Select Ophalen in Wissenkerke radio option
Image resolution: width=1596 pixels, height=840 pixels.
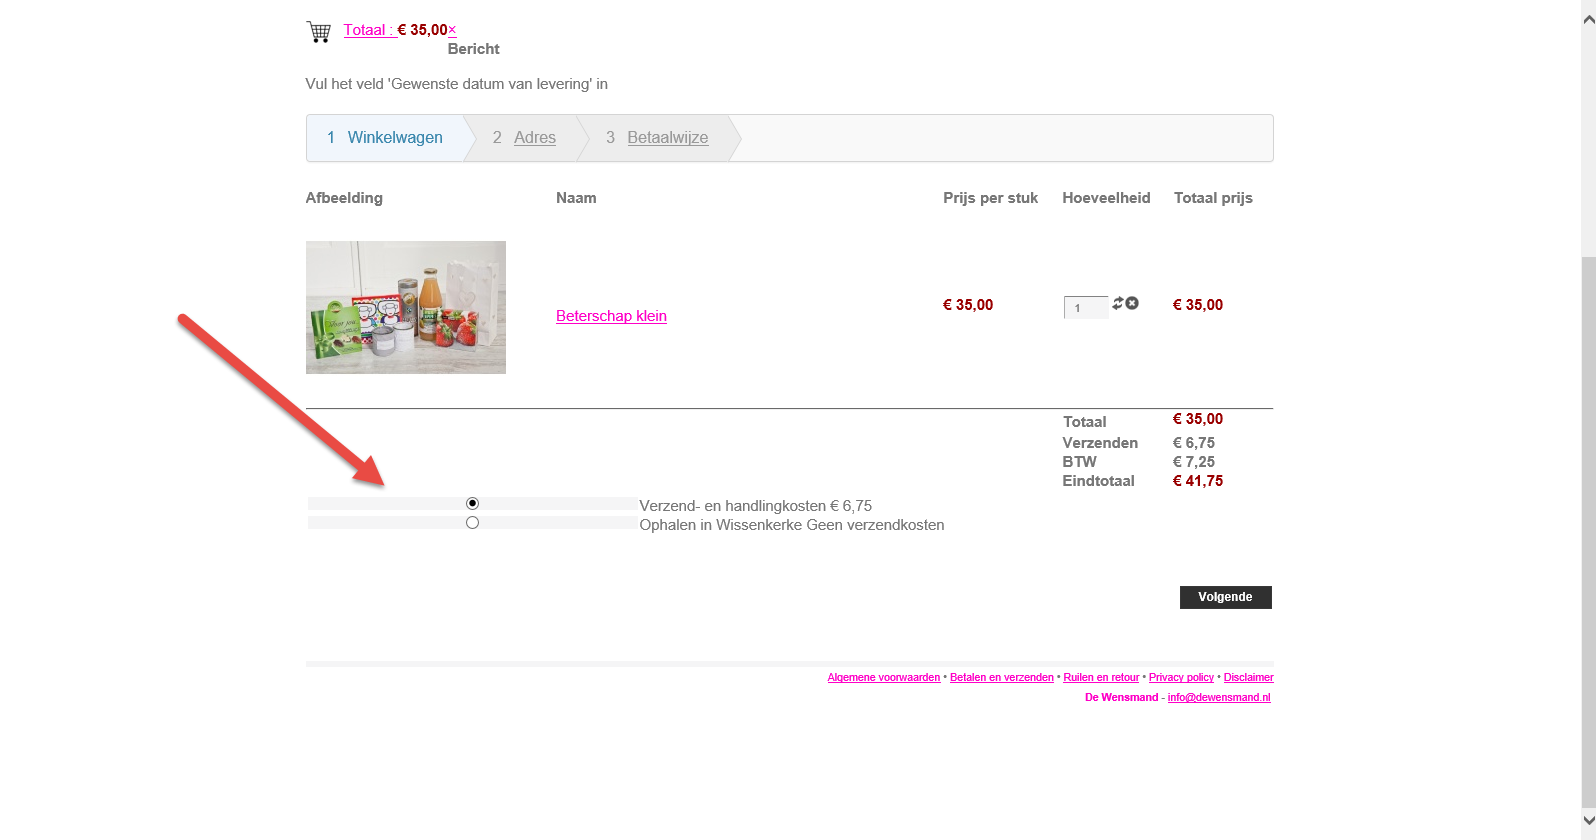(x=473, y=523)
